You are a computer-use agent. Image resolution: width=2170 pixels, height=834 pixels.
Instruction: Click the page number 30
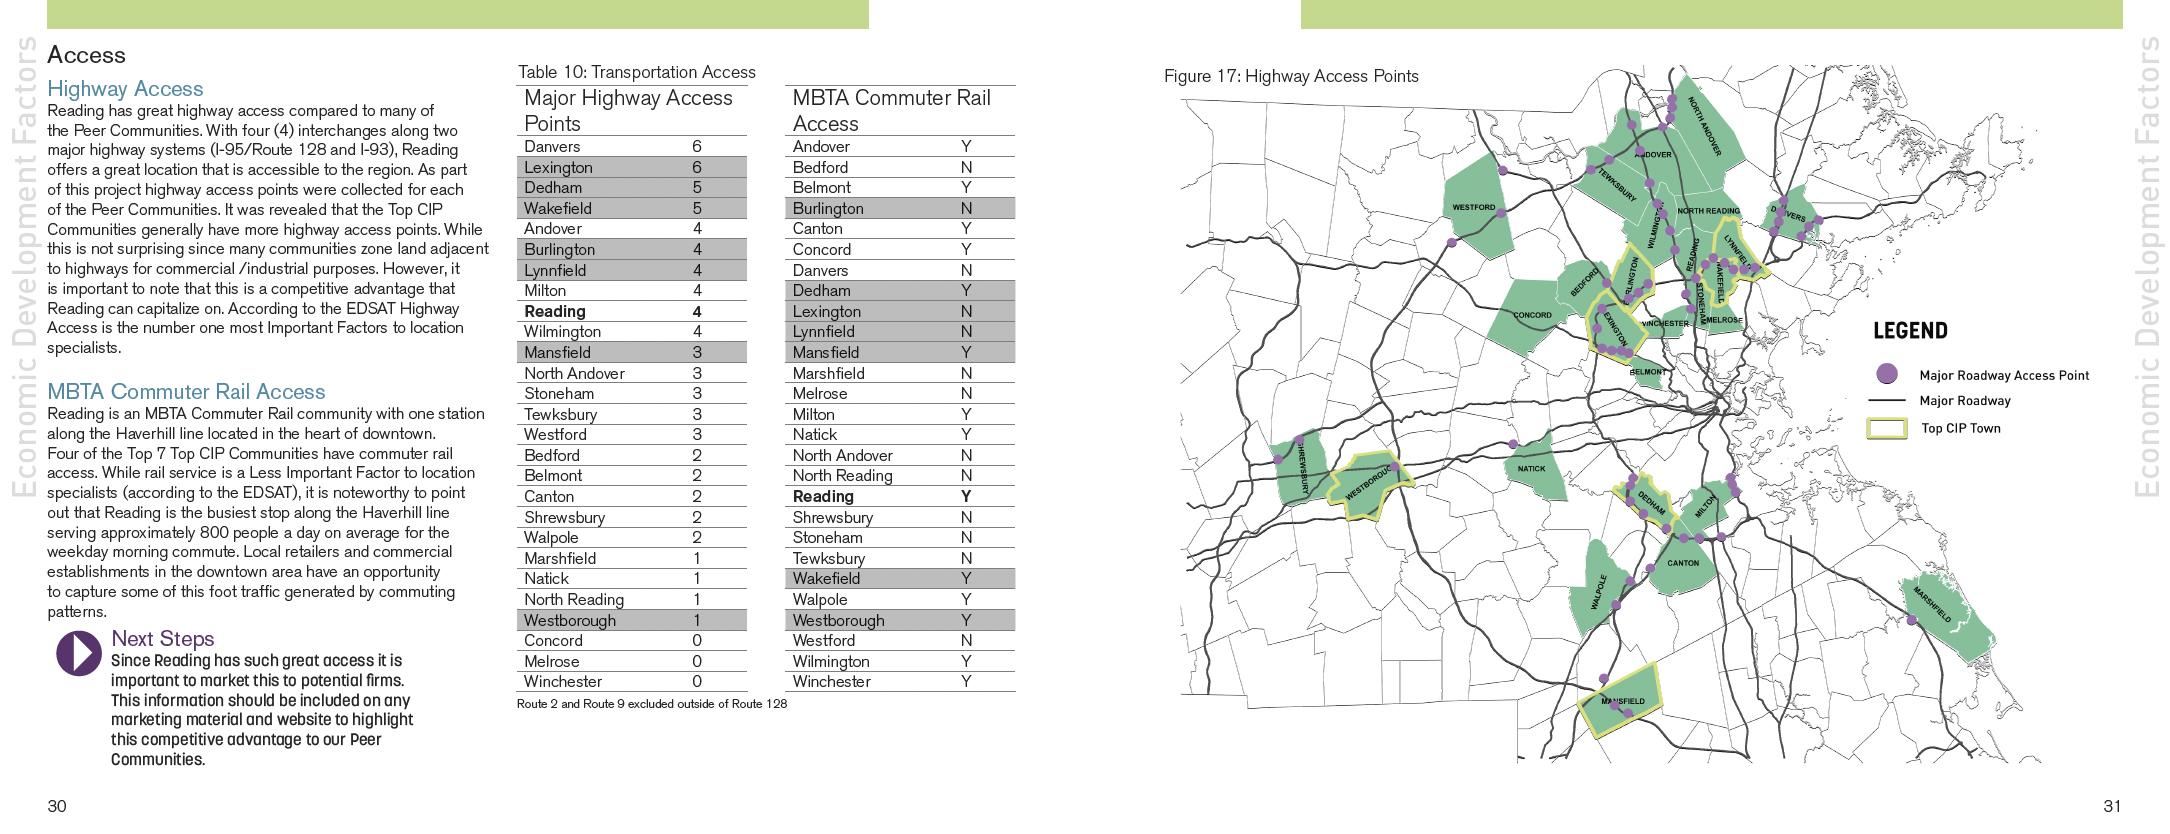point(57,807)
